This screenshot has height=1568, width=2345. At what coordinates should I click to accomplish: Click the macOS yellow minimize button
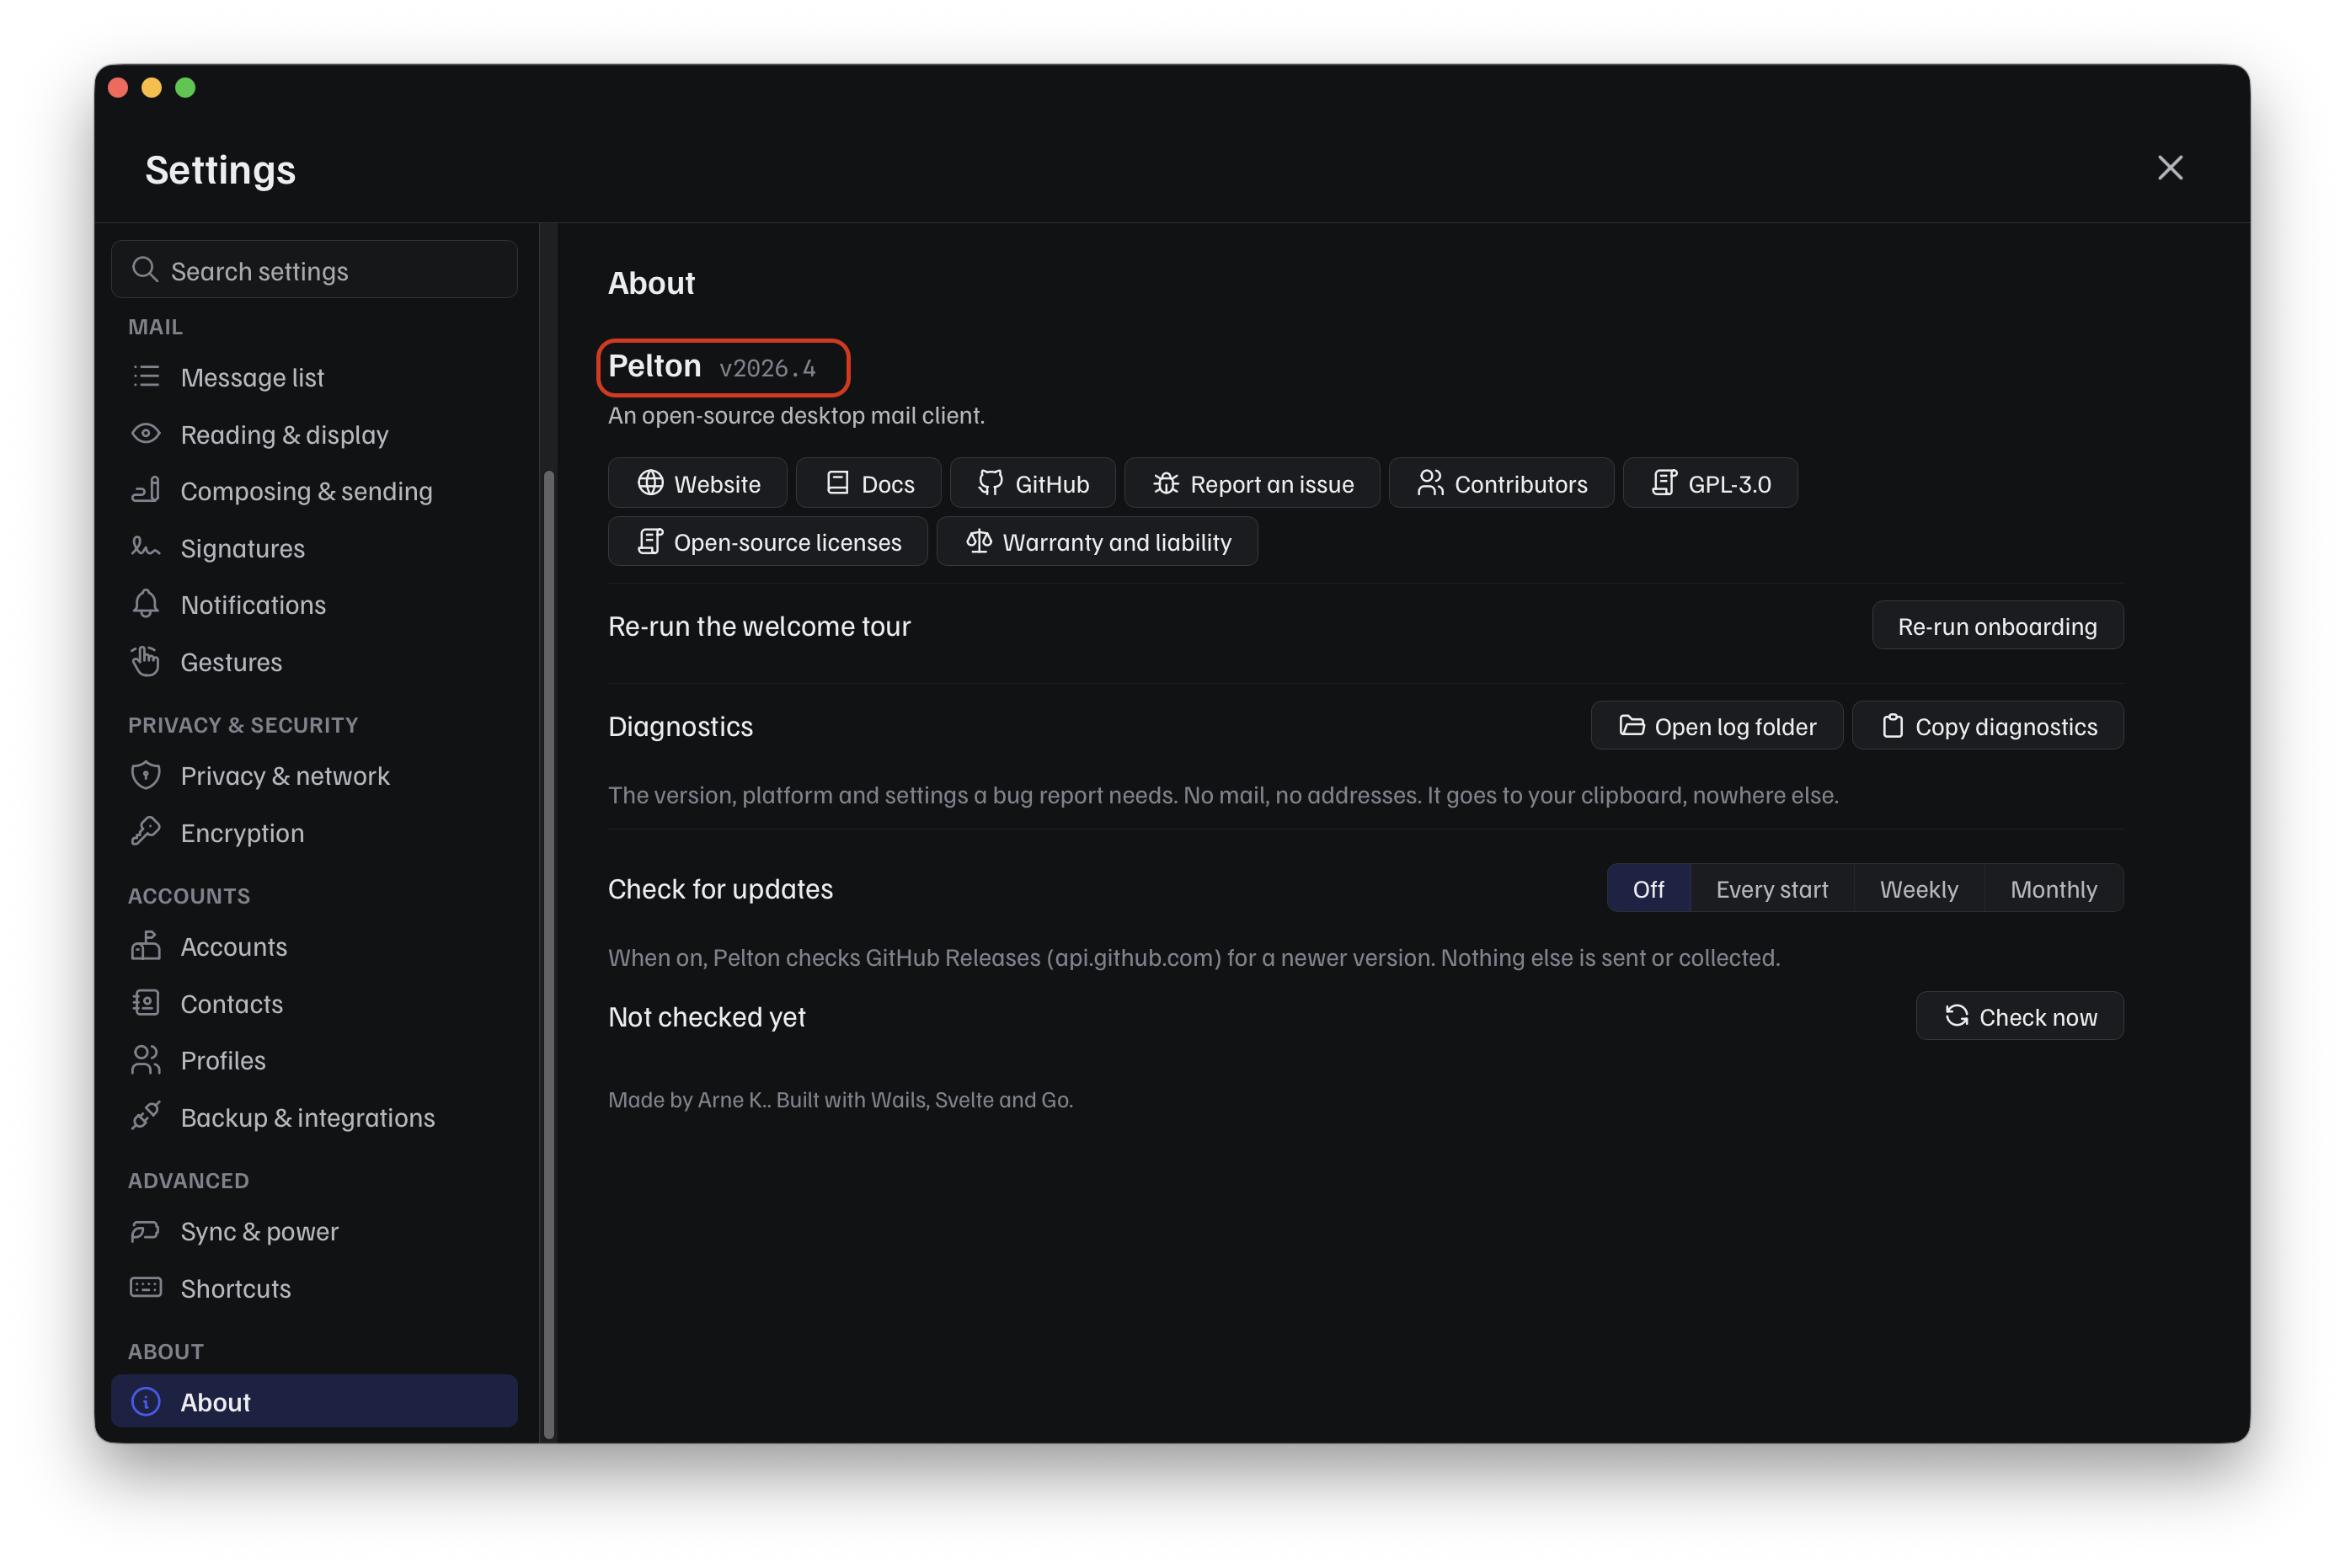[152, 88]
